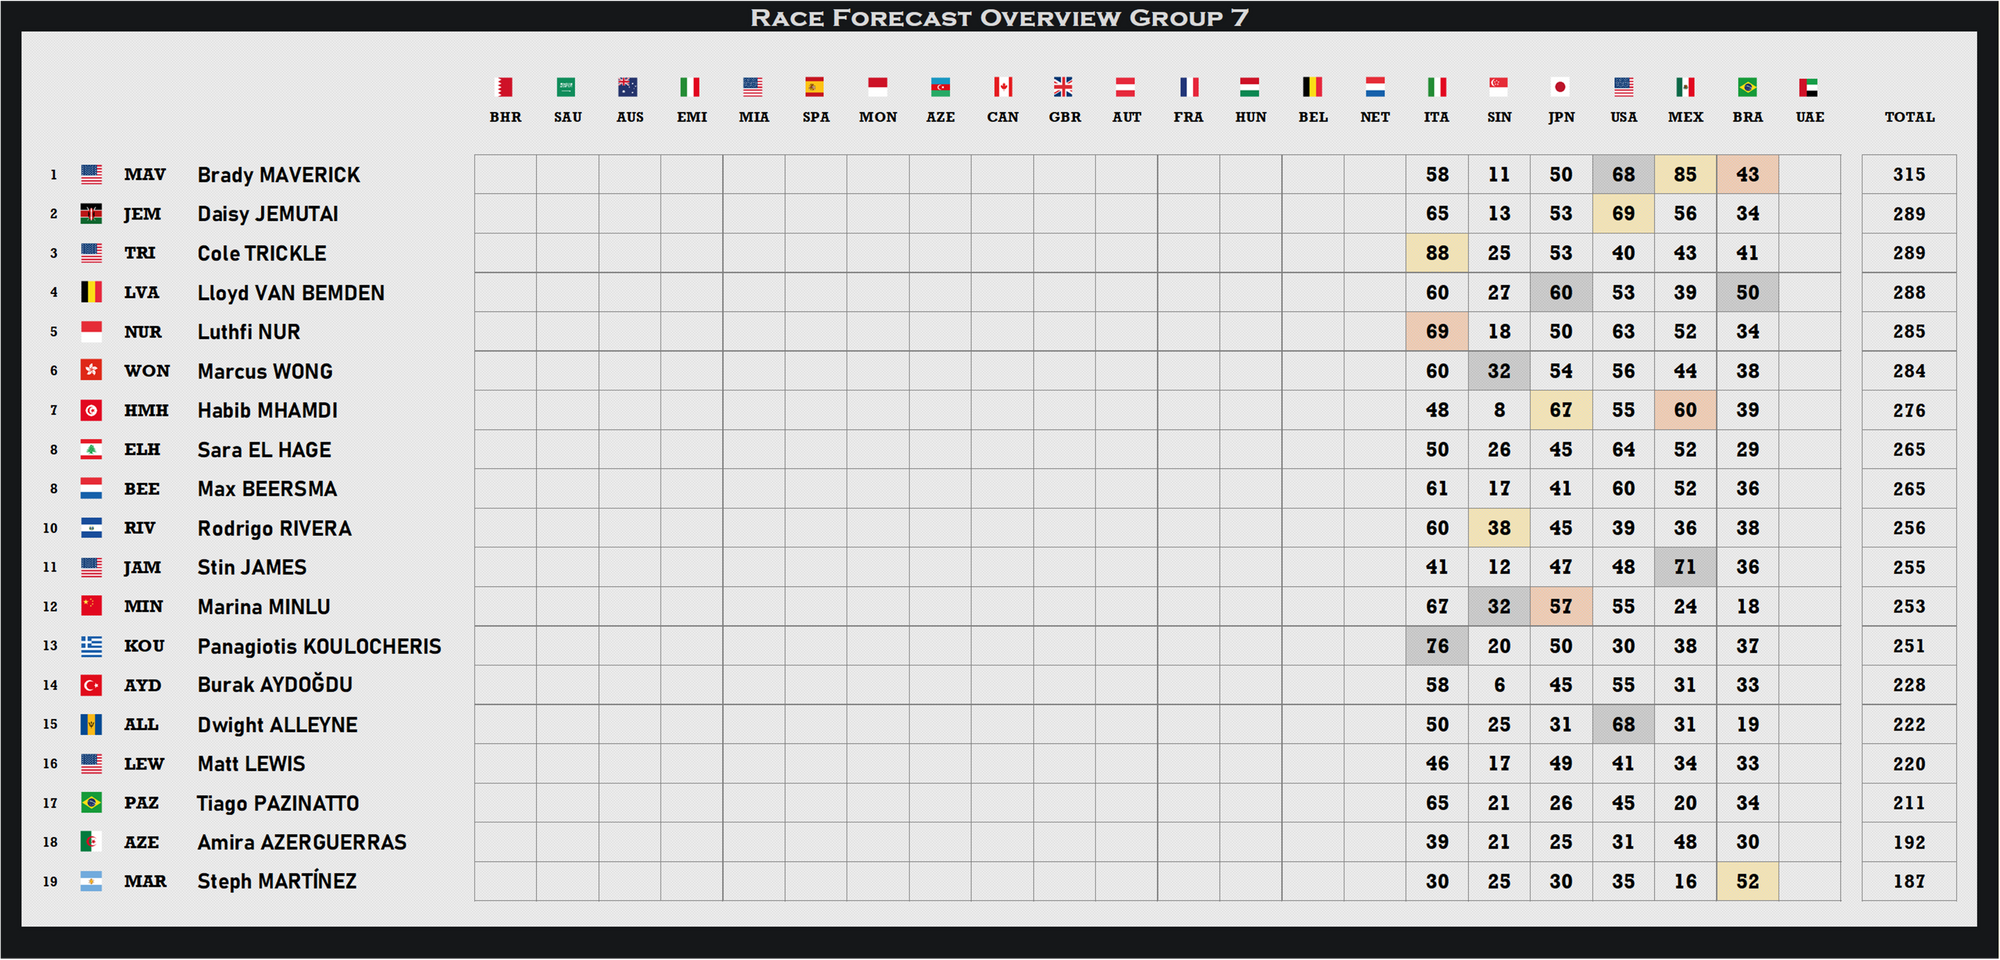The height and width of the screenshot is (960, 2000).
Task: Click driver name Panagiotis KOULOCHERIS
Action: 319,646
